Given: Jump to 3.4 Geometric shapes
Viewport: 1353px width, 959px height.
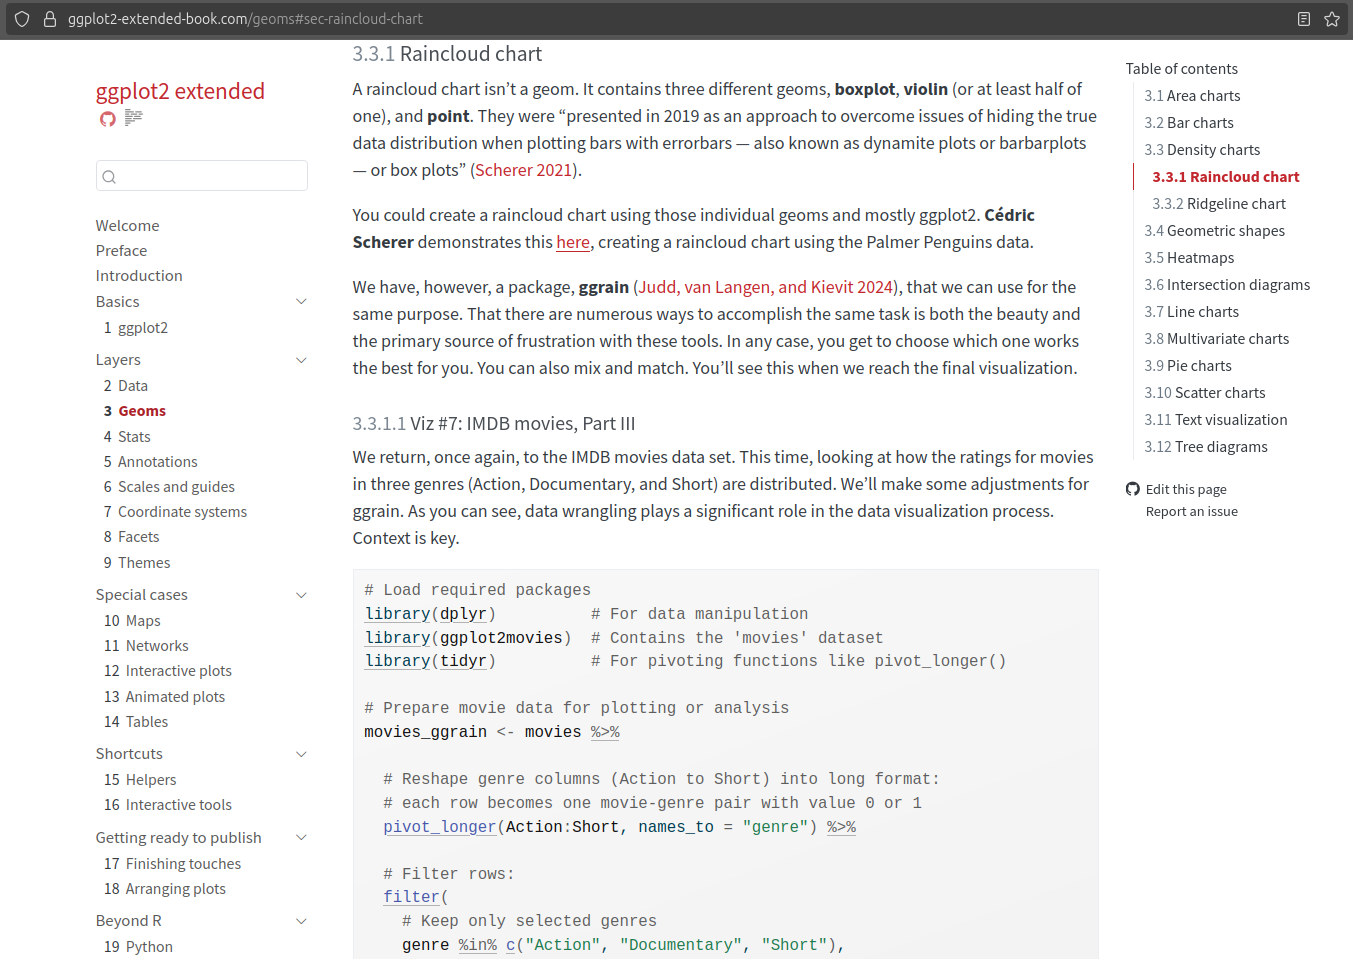Looking at the screenshot, I should 1215,231.
